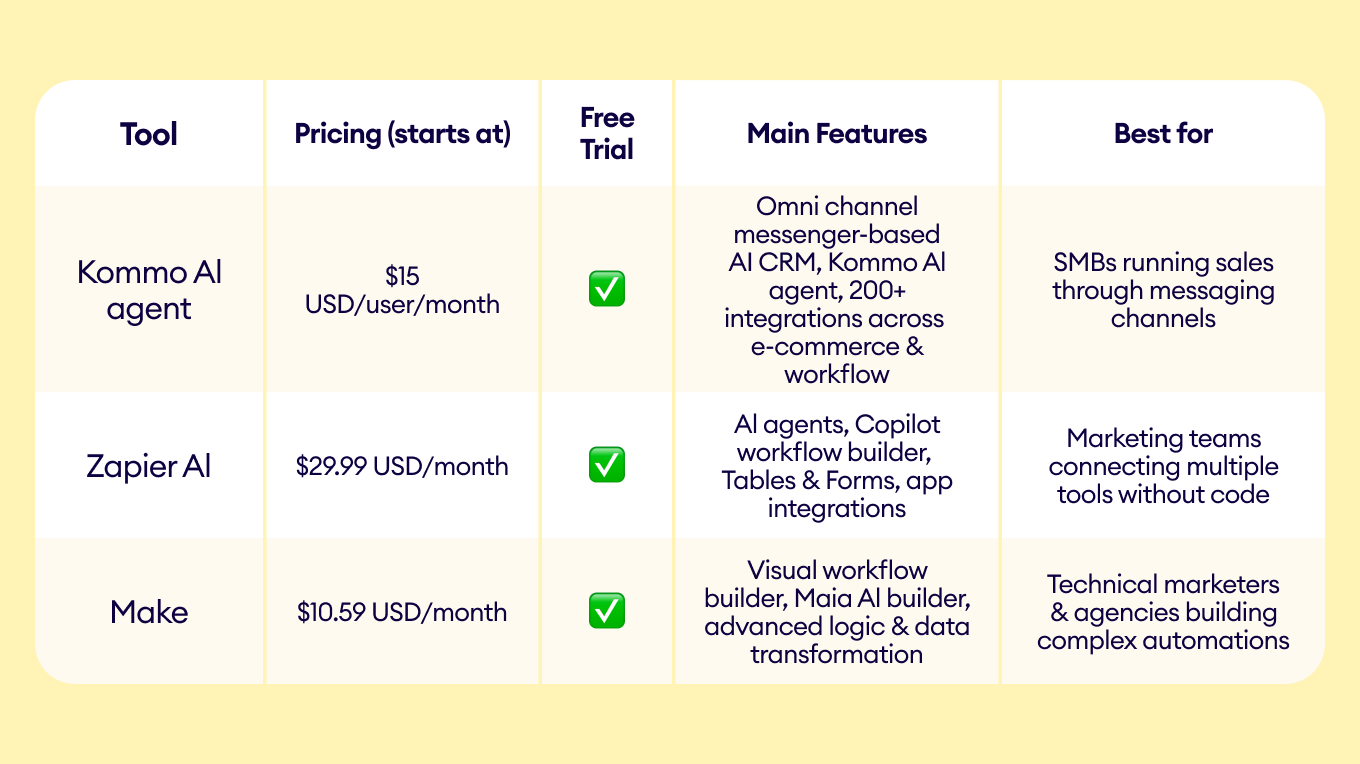Select the Zapier AI tool name
The image size is (1360, 764).
(x=149, y=466)
